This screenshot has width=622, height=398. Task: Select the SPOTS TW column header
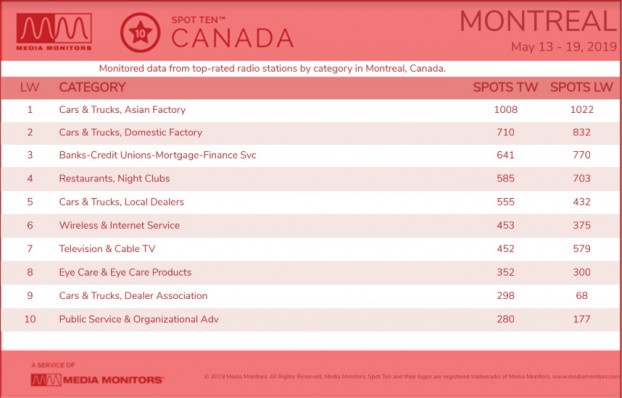(x=505, y=87)
